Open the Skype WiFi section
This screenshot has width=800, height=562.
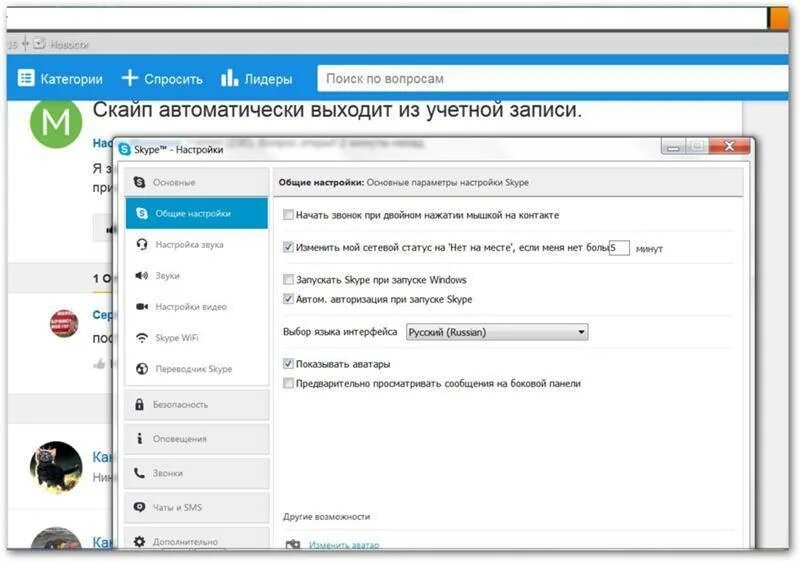pos(196,338)
